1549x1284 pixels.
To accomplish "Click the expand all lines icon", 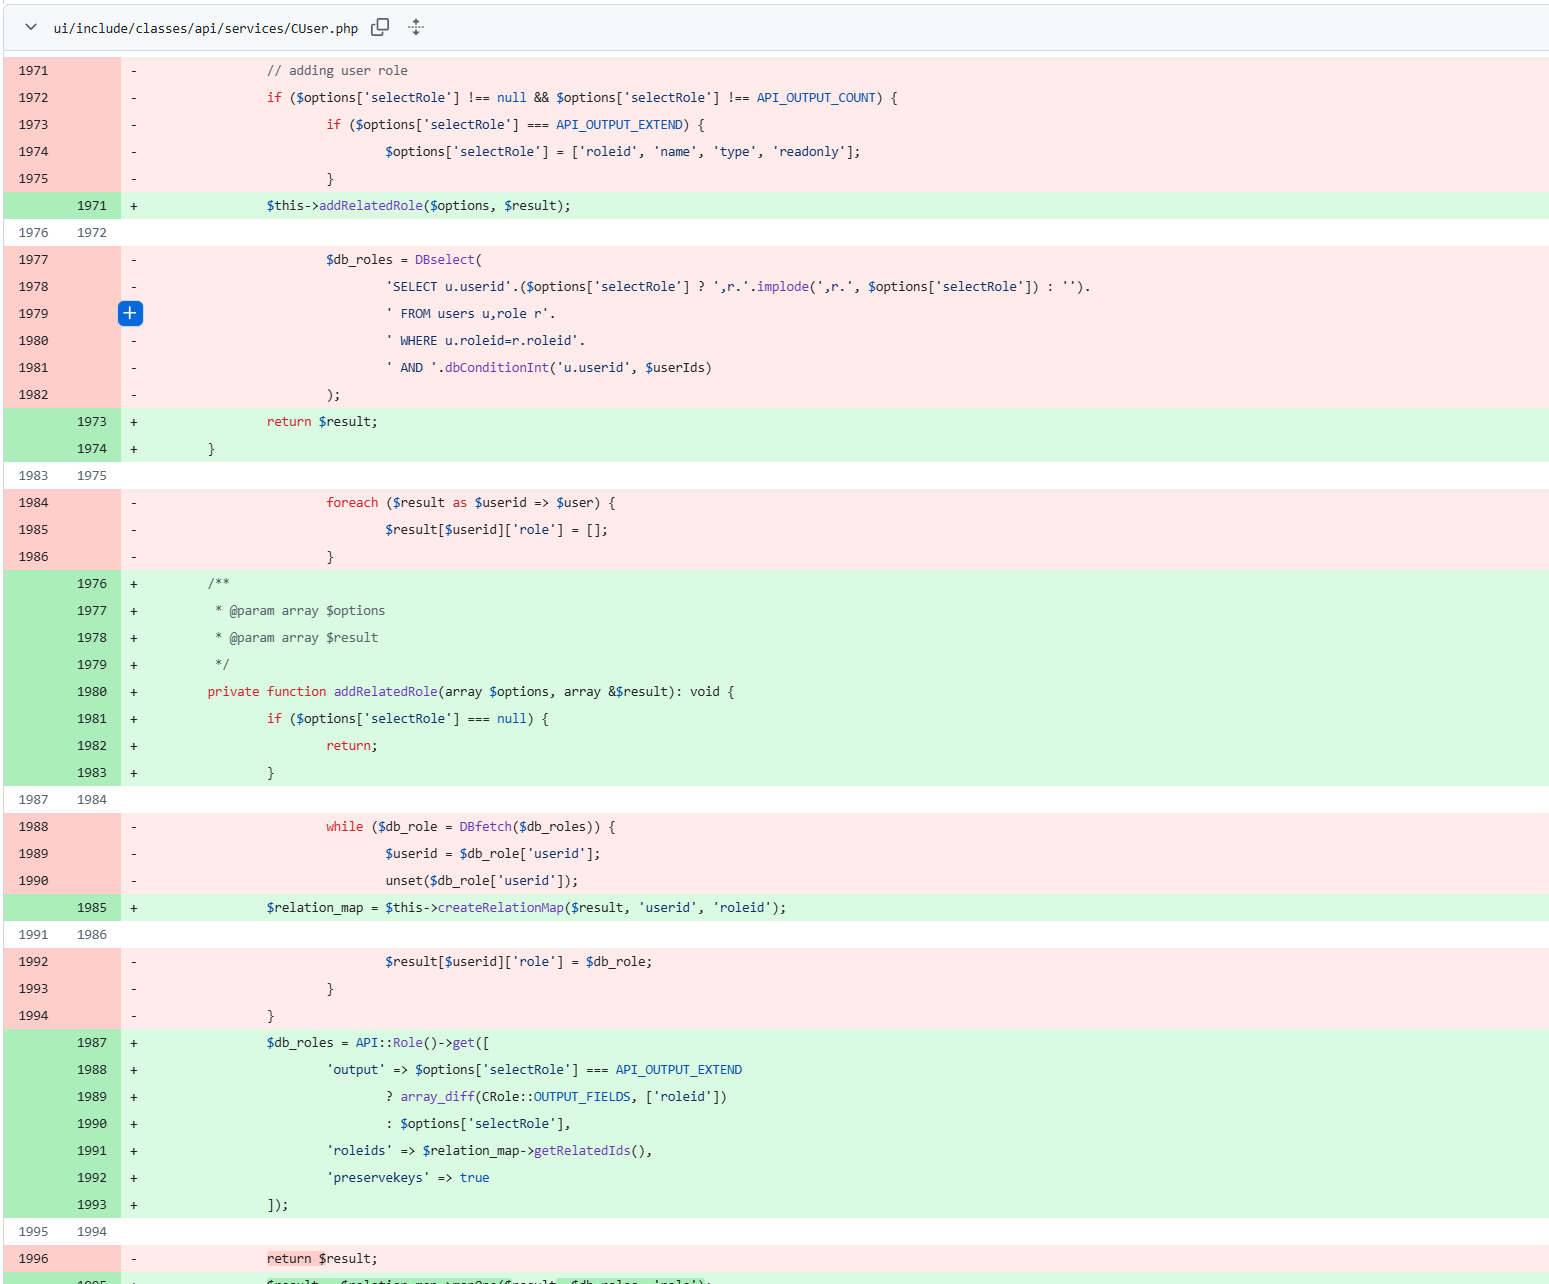I will [x=416, y=28].
